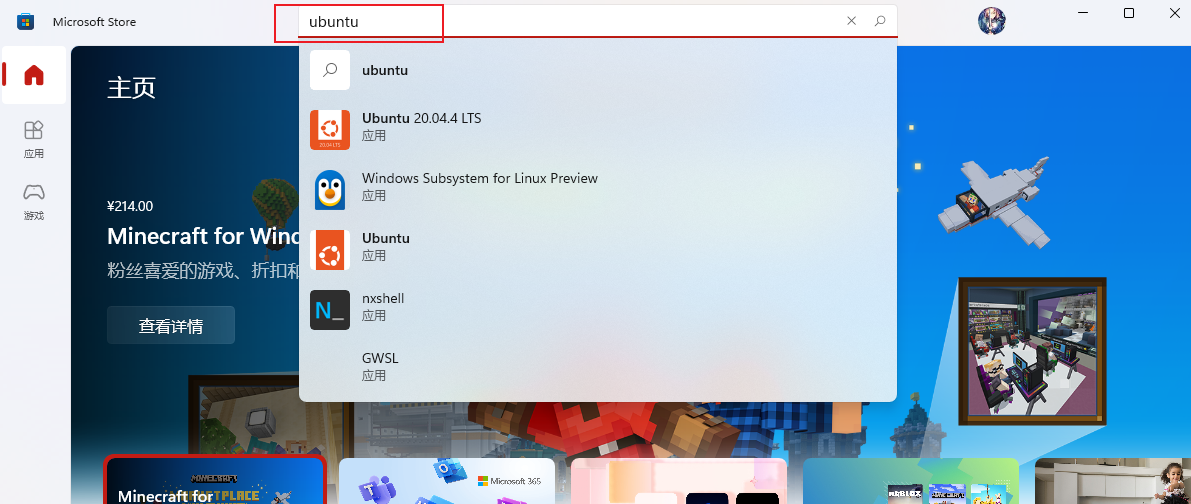
Task: Click the Linux penguin app icon
Action: [x=330, y=190]
